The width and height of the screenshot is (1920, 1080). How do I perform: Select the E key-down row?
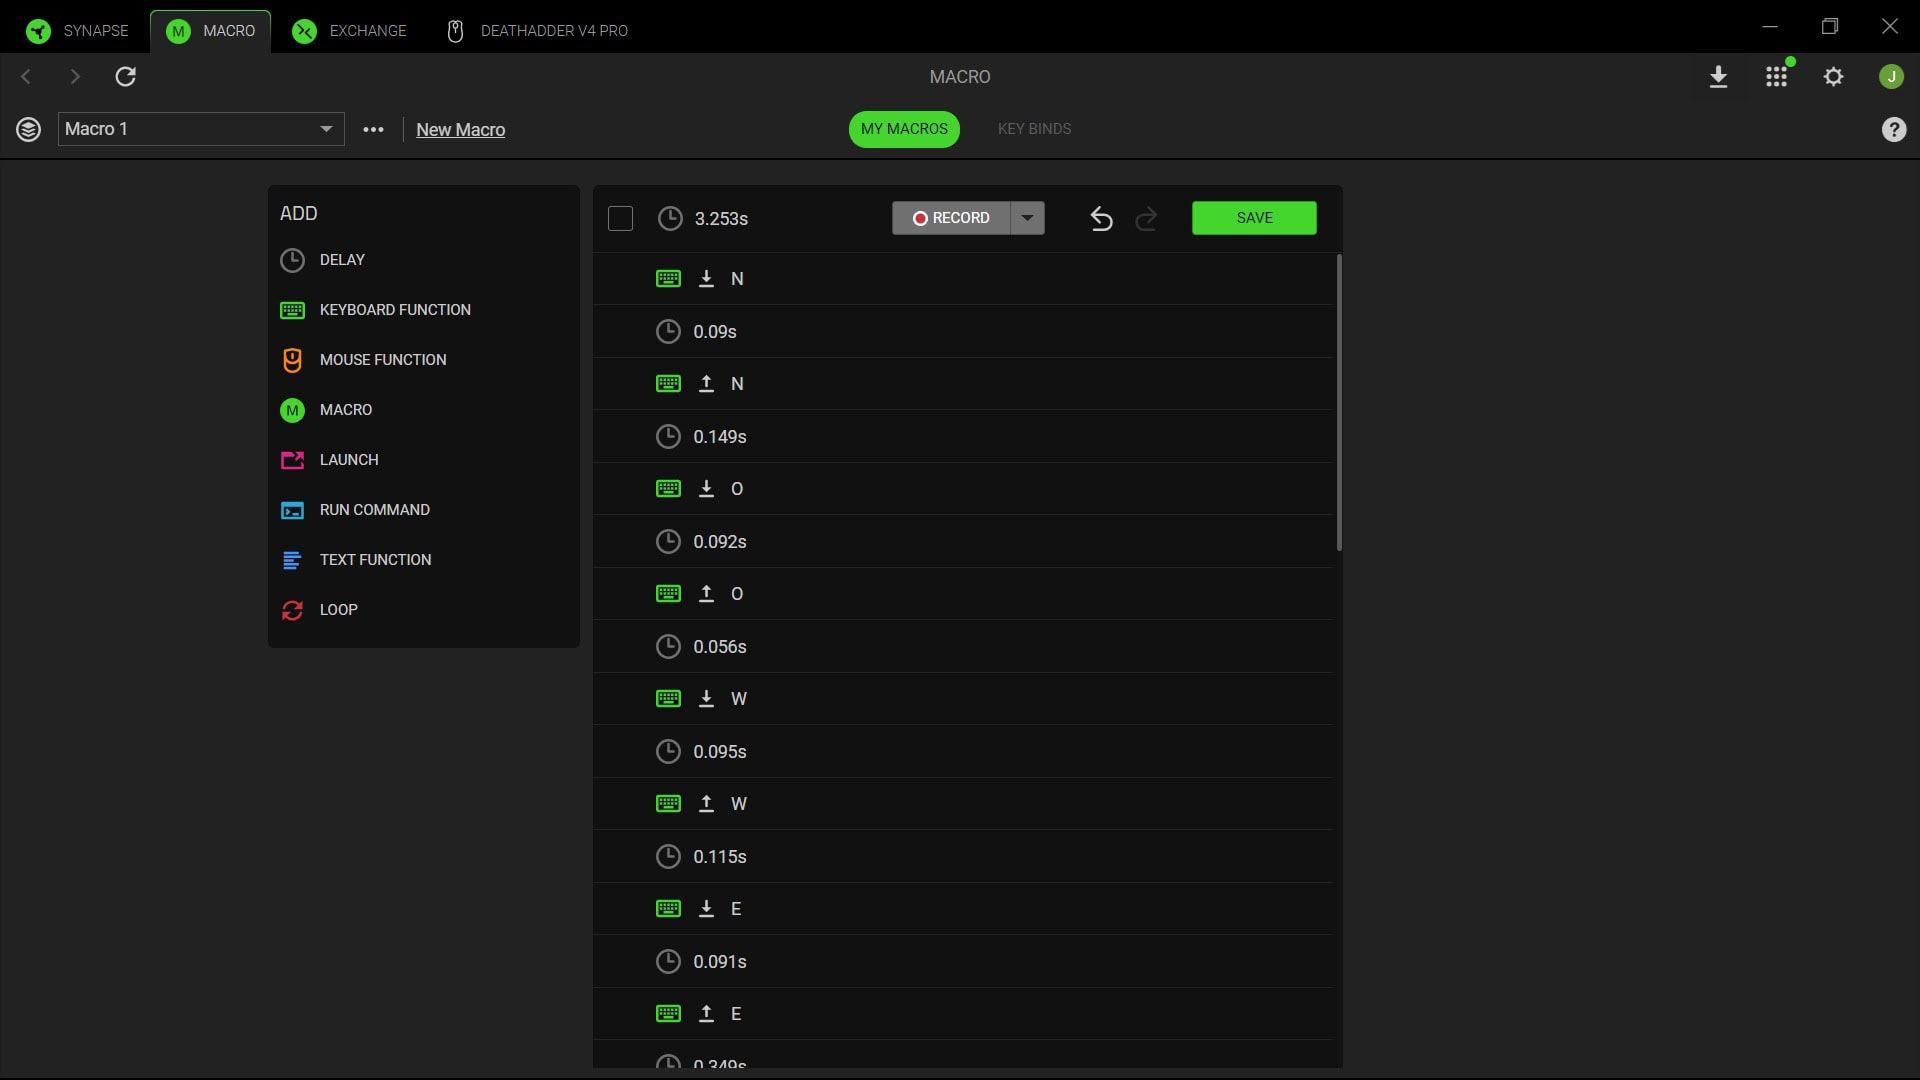962,909
